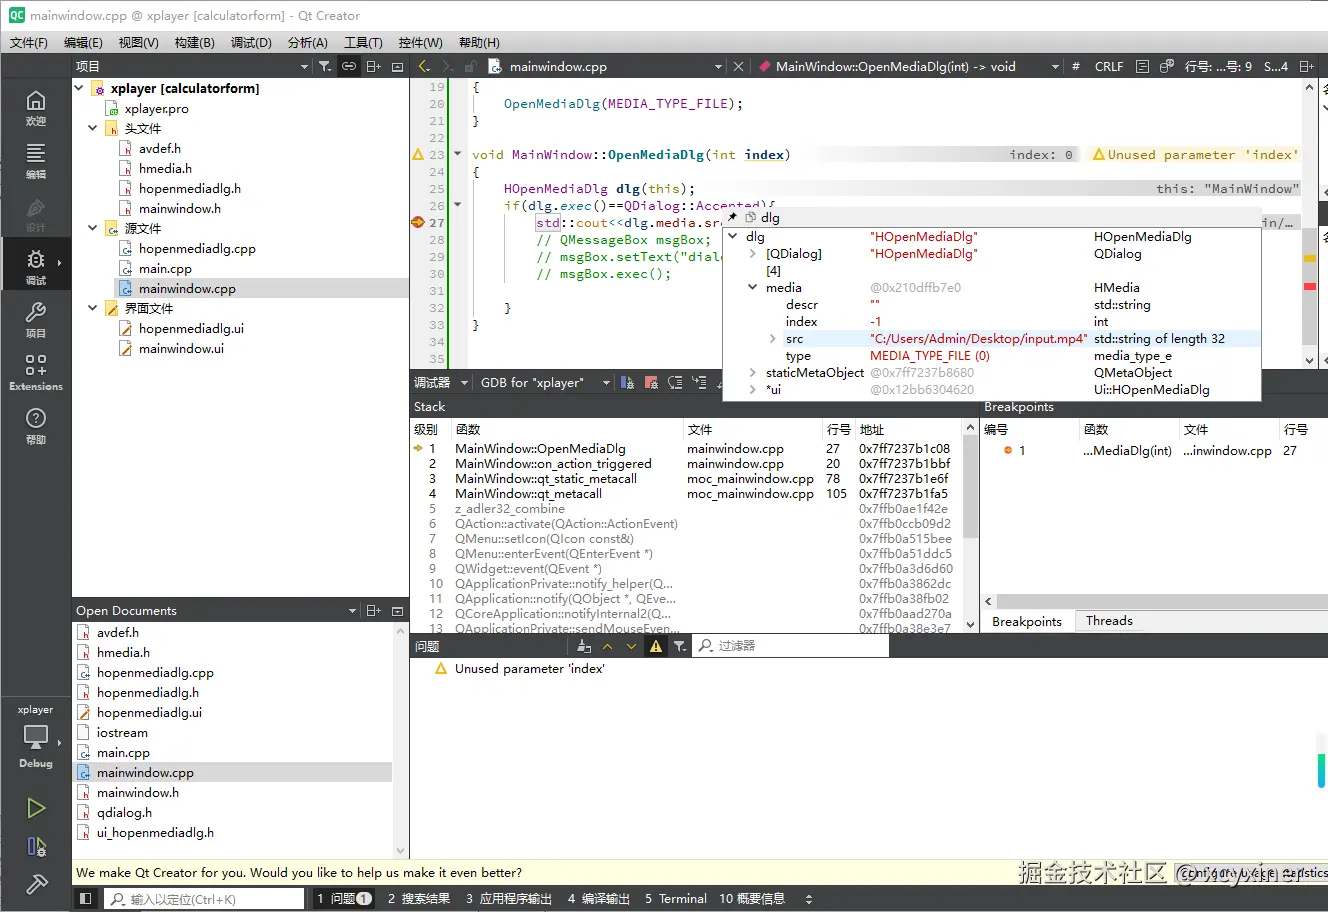The height and width of the screenshot is (912, 1328).
Task: Click the project tree filter icon
Action: [325, 67]
